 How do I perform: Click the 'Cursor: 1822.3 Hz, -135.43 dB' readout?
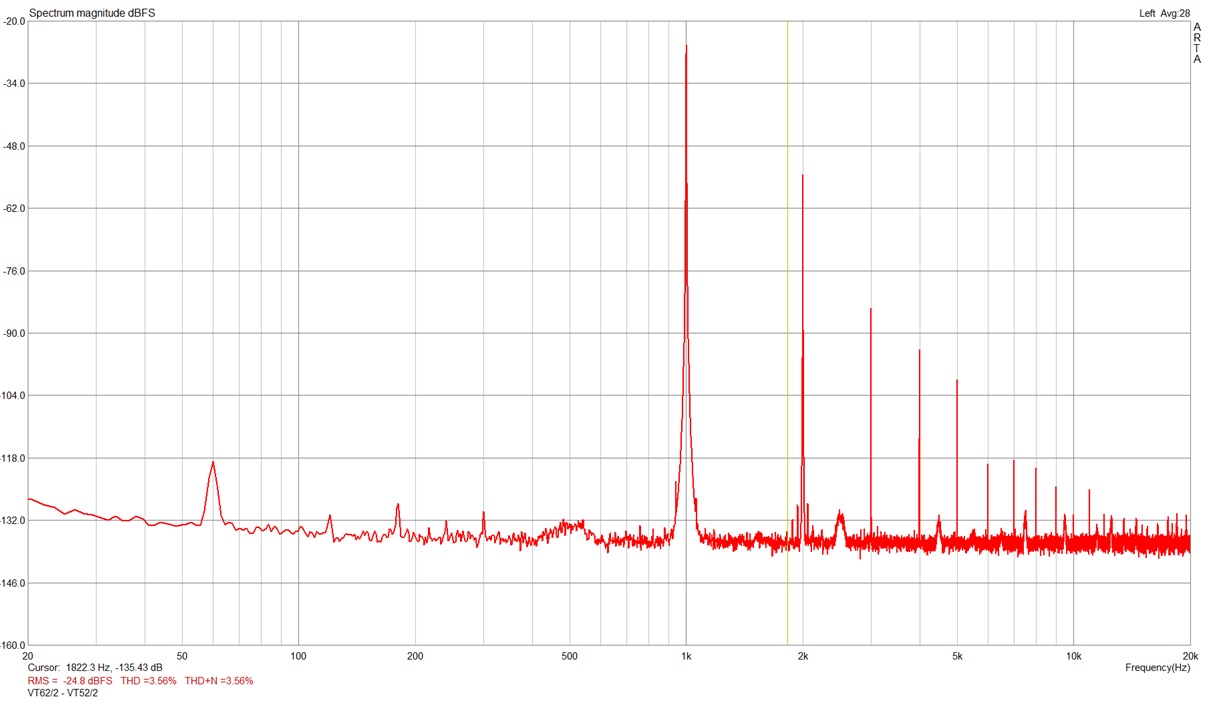(x=96, y=667)
